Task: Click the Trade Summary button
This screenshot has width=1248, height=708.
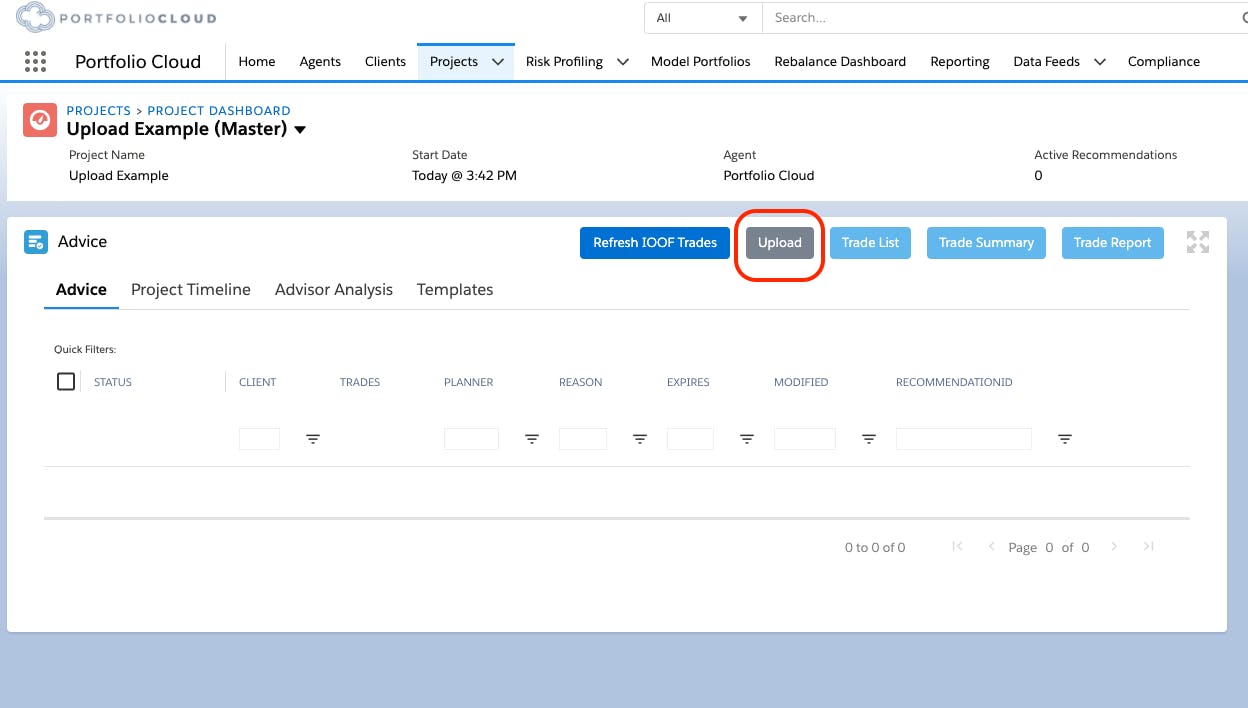Action: tap(986, 242)
